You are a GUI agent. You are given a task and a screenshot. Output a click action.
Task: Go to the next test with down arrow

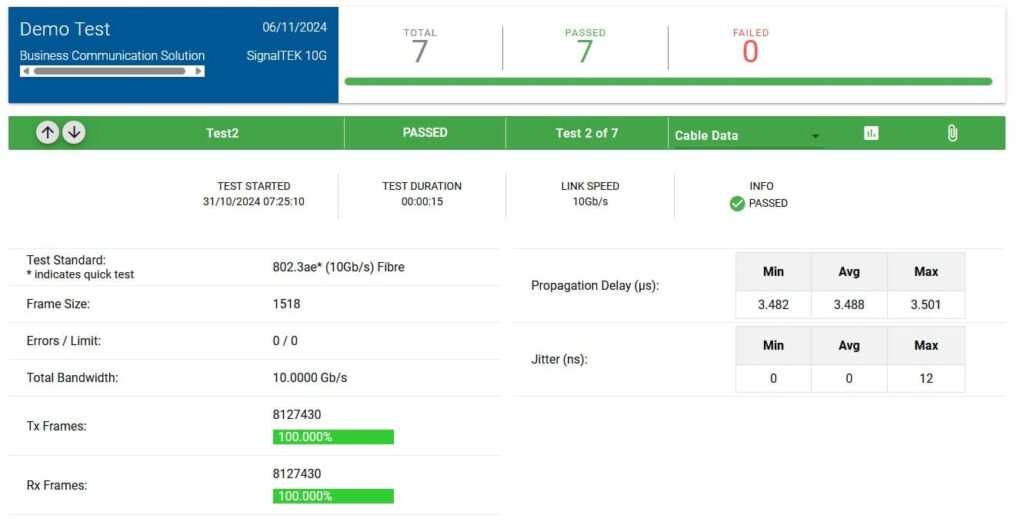point(74,133)
